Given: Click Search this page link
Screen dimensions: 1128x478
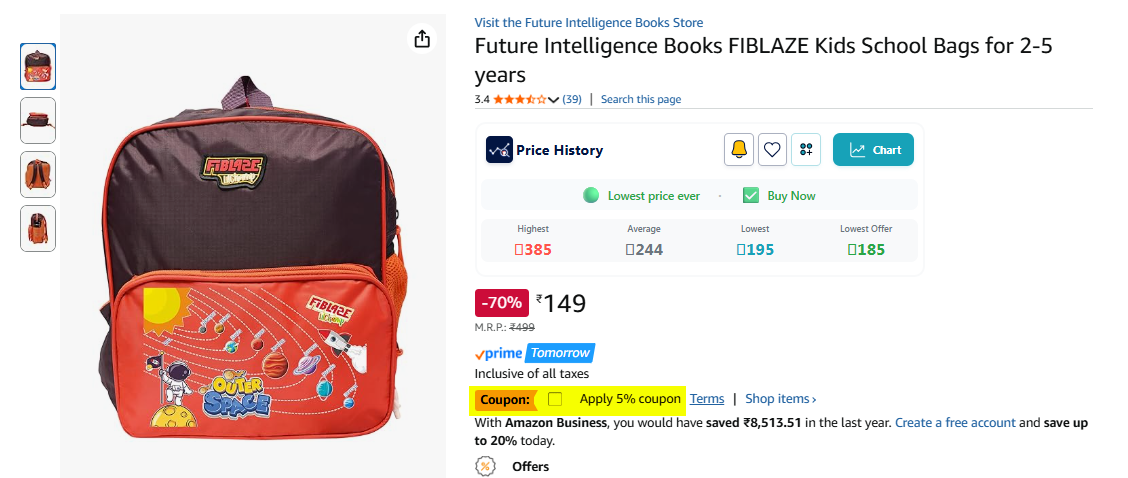Looking at the screenshot, I should coord(641,99).
